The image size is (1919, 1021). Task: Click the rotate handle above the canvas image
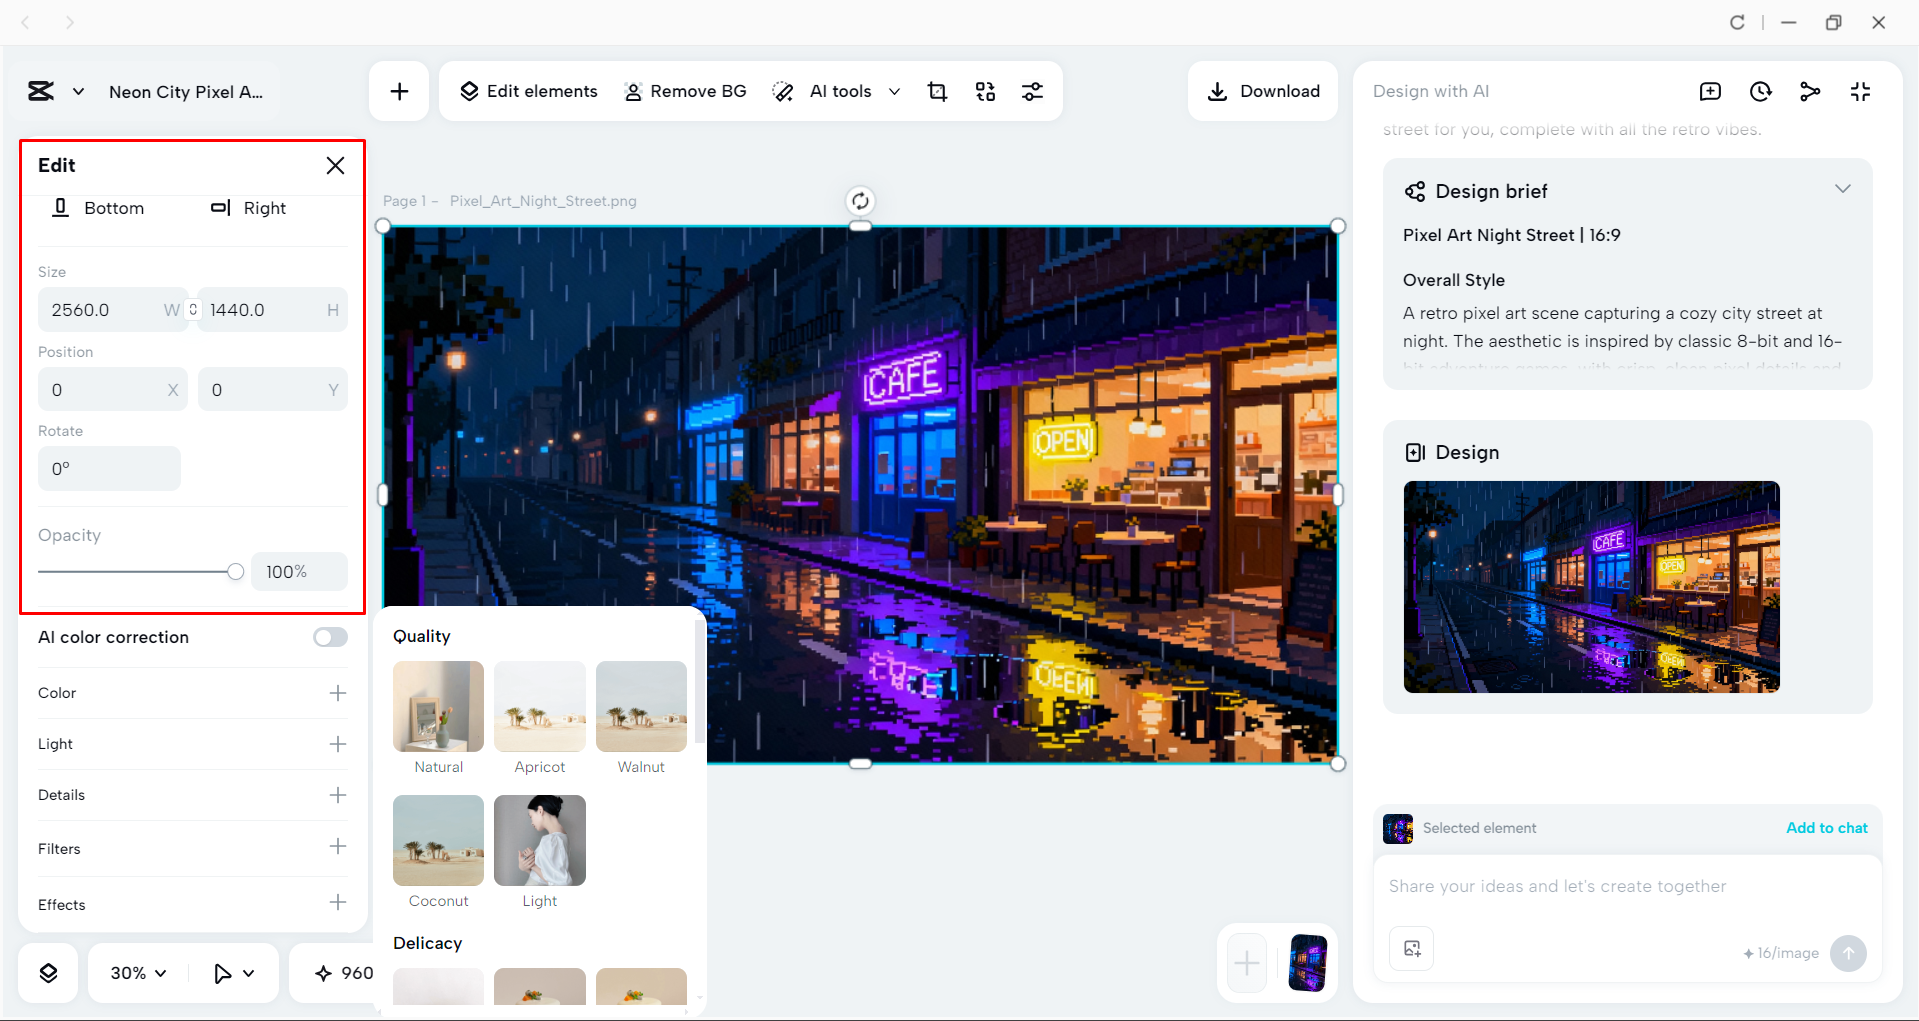point(860,201)
